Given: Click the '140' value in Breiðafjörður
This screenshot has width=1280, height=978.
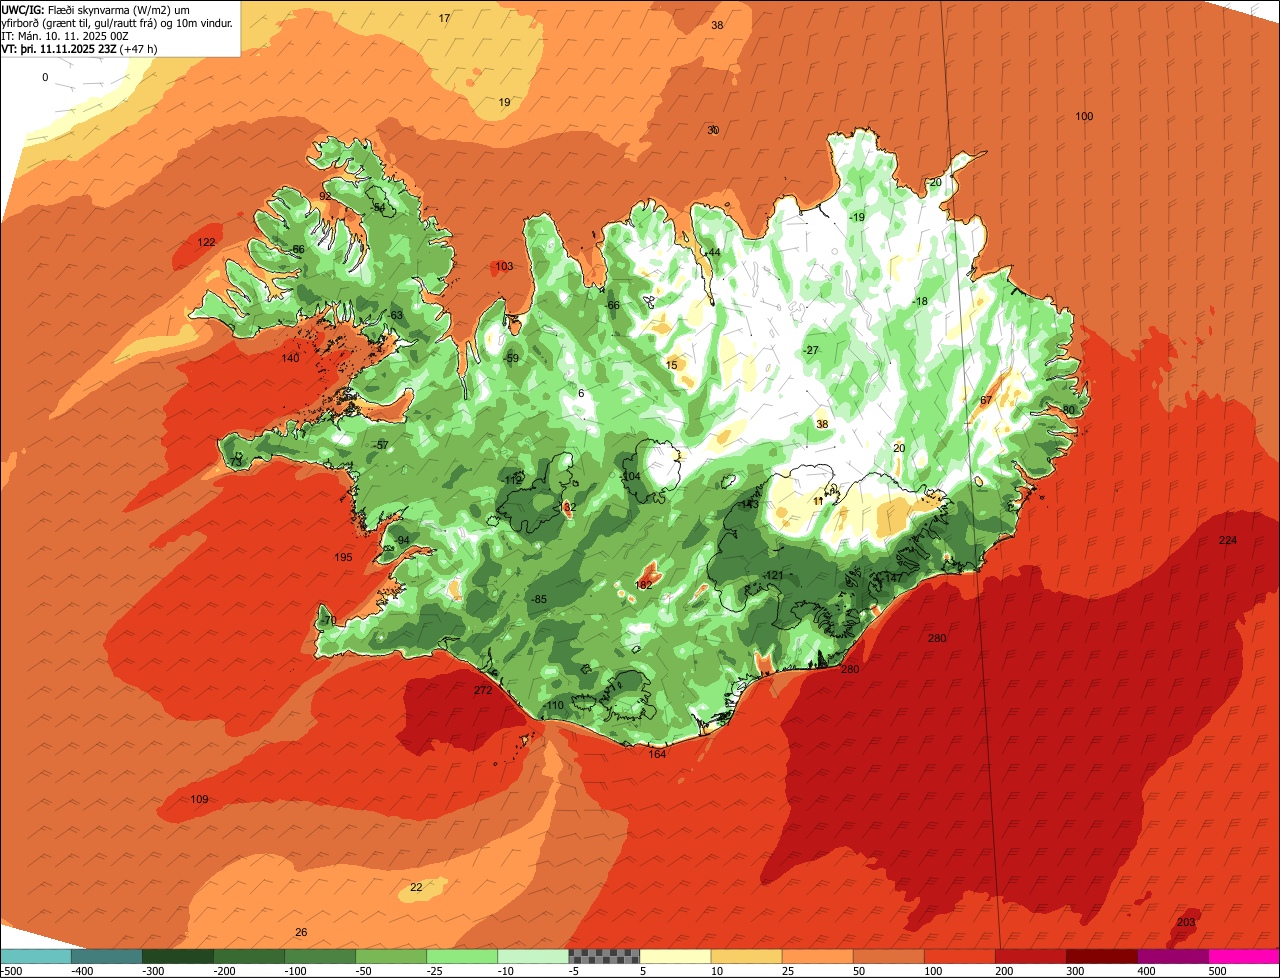Looking at the screenshot, I should (x=290, y=358).
